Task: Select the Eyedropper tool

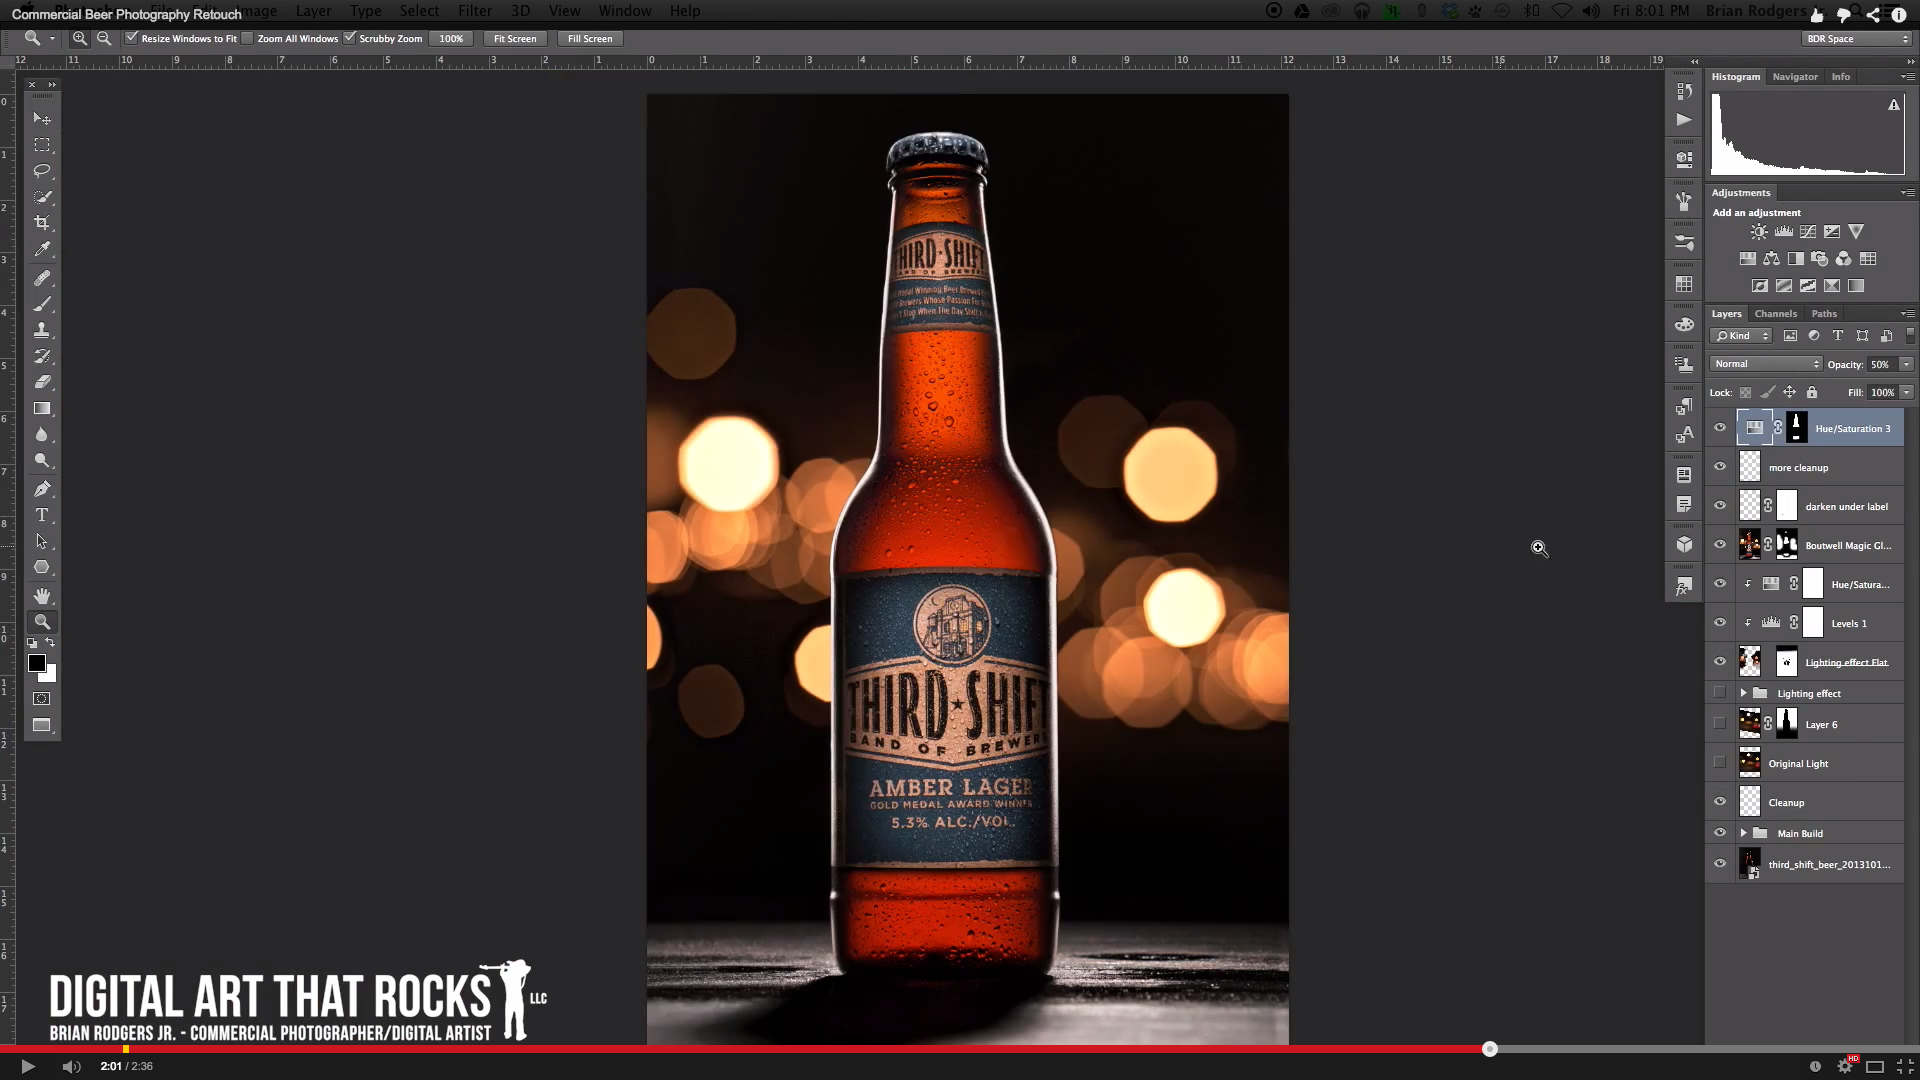Action: point(42,249)
